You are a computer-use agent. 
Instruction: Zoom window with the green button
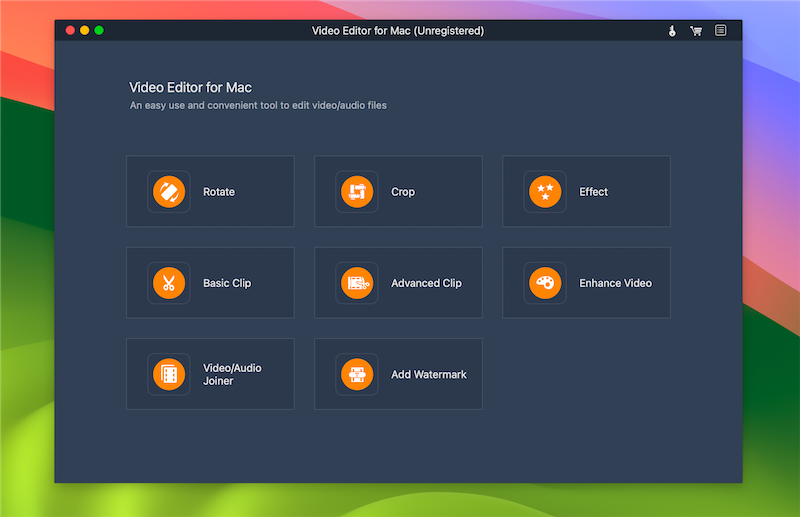click(x=99, y=31)
